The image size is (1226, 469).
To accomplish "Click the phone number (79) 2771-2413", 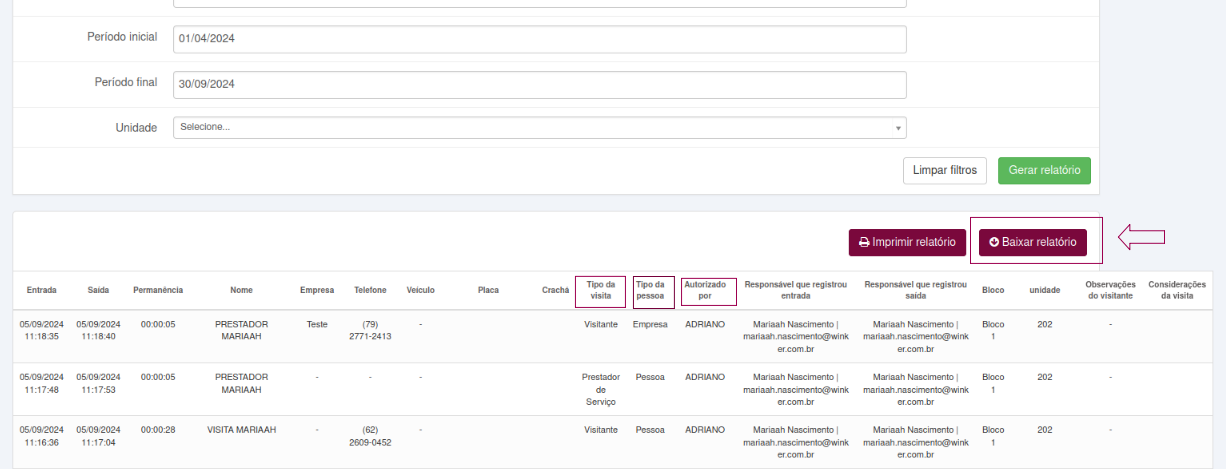I will click(x=370, y=330).
